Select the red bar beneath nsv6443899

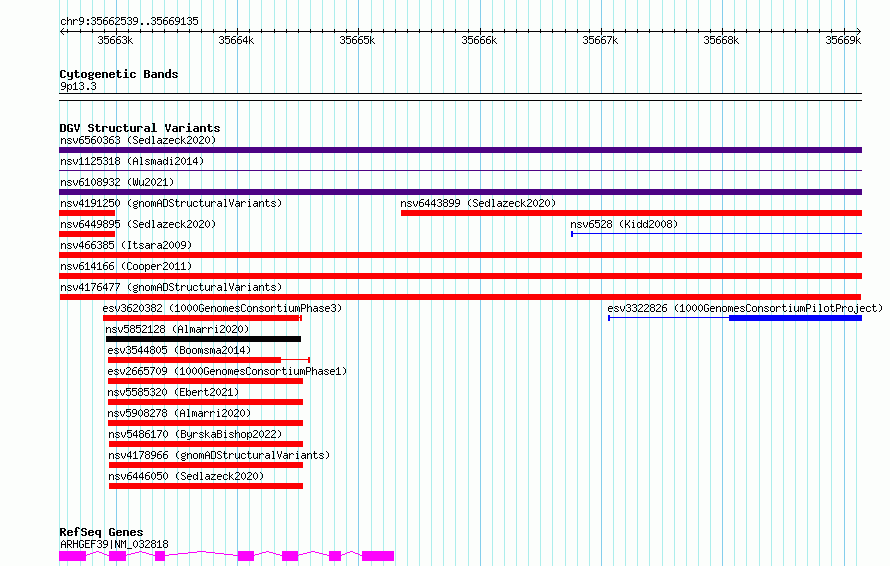coord(631,213)
